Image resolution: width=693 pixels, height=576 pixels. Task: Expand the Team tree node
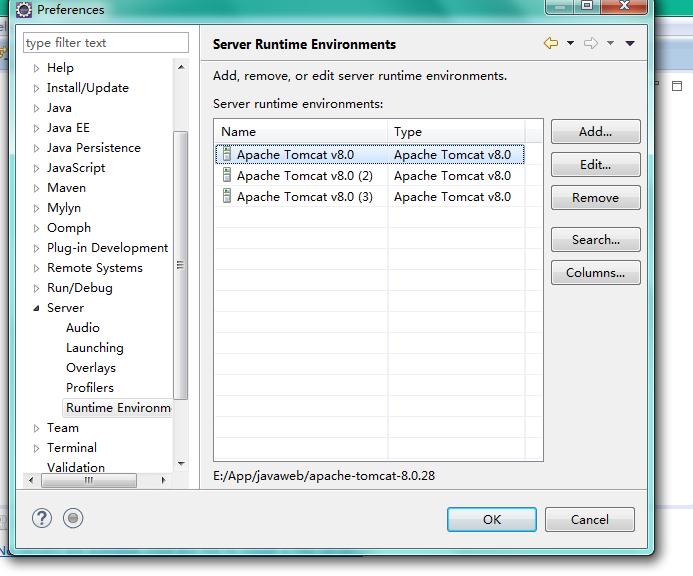(36, 428)
